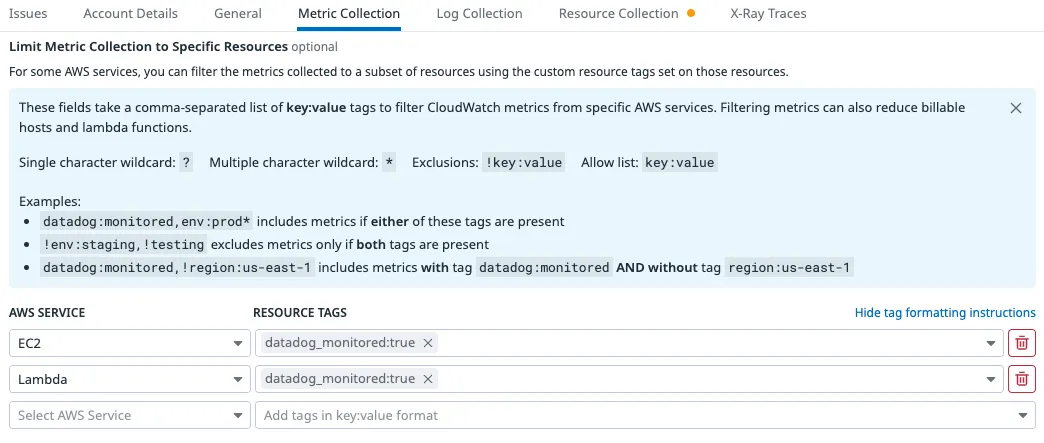The image size is (1044, 443).
Task: Open the Lambda service dropdown
Action: point(129,379)
